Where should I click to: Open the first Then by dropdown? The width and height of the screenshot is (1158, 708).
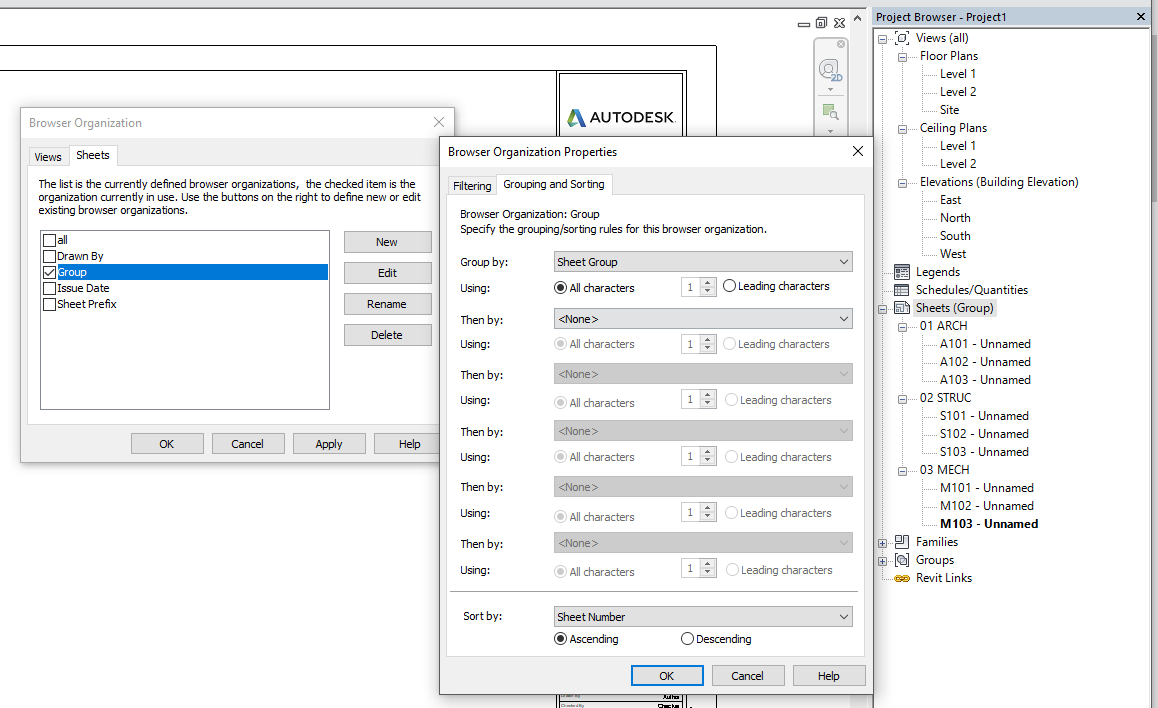703,319
